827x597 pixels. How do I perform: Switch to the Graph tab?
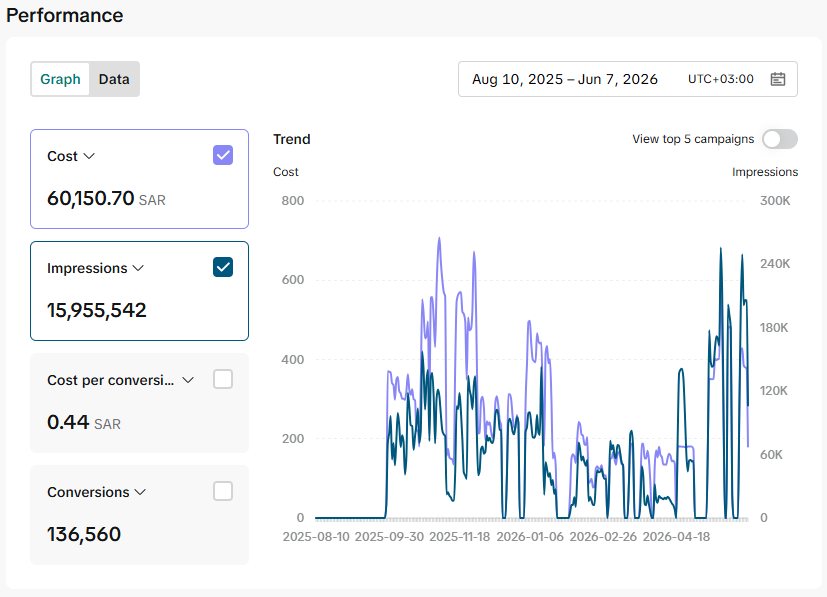60,79
